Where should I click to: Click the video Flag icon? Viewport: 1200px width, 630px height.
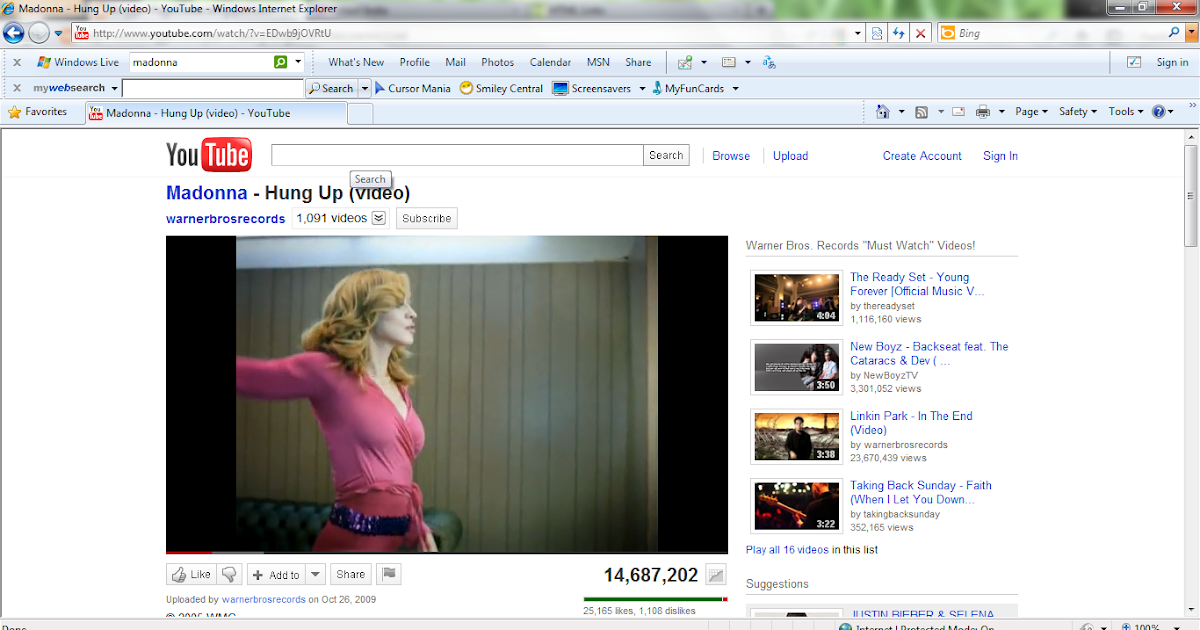pyautogui.click(x=388, y=574)
